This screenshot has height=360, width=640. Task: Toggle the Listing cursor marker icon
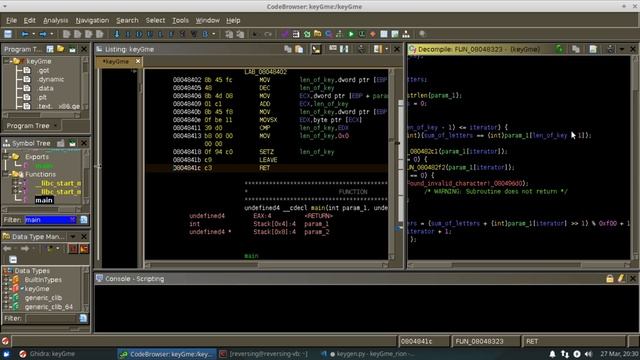pos(316,49)
